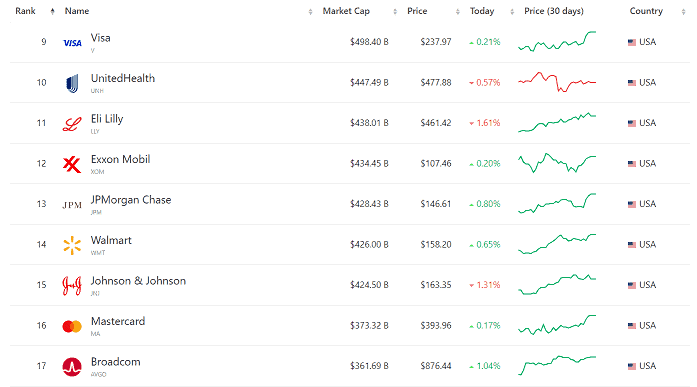Viewport: 697px width, 387px height.
Task: Click the Eli Lilly script logo
Action: [72, 124]
